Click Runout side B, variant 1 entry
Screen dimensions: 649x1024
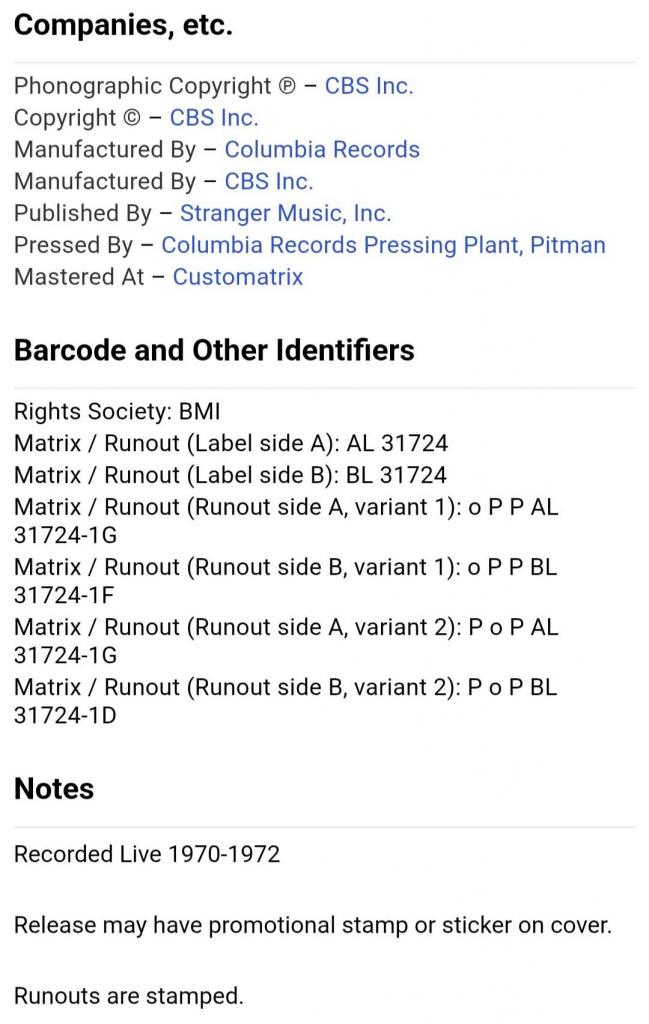285,581
